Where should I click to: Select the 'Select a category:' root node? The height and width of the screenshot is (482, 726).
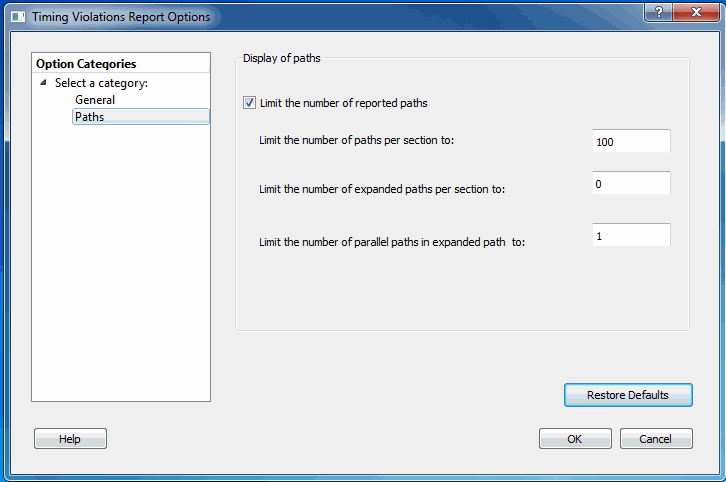pyautogui.click(x=101, y=83)
